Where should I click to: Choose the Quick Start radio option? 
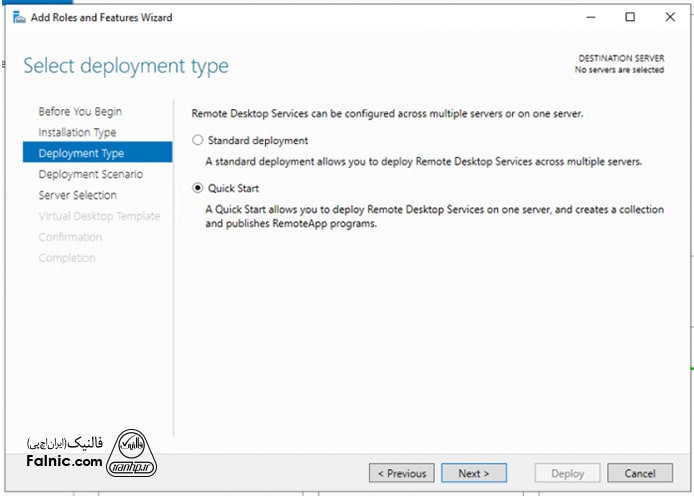click(198, 188)
